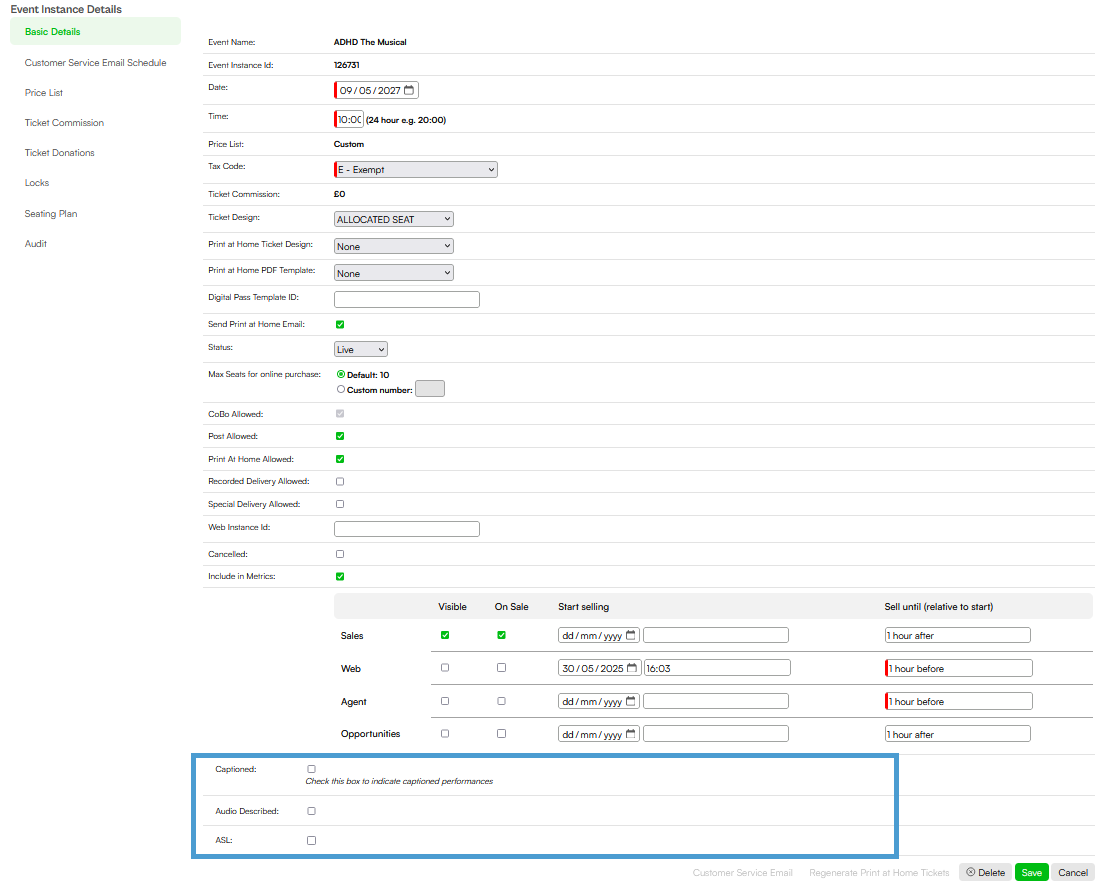Enable the Captioned checkbox
Image resolution: width=1111 pixels, height=889 pixels.
pos(312,769)
